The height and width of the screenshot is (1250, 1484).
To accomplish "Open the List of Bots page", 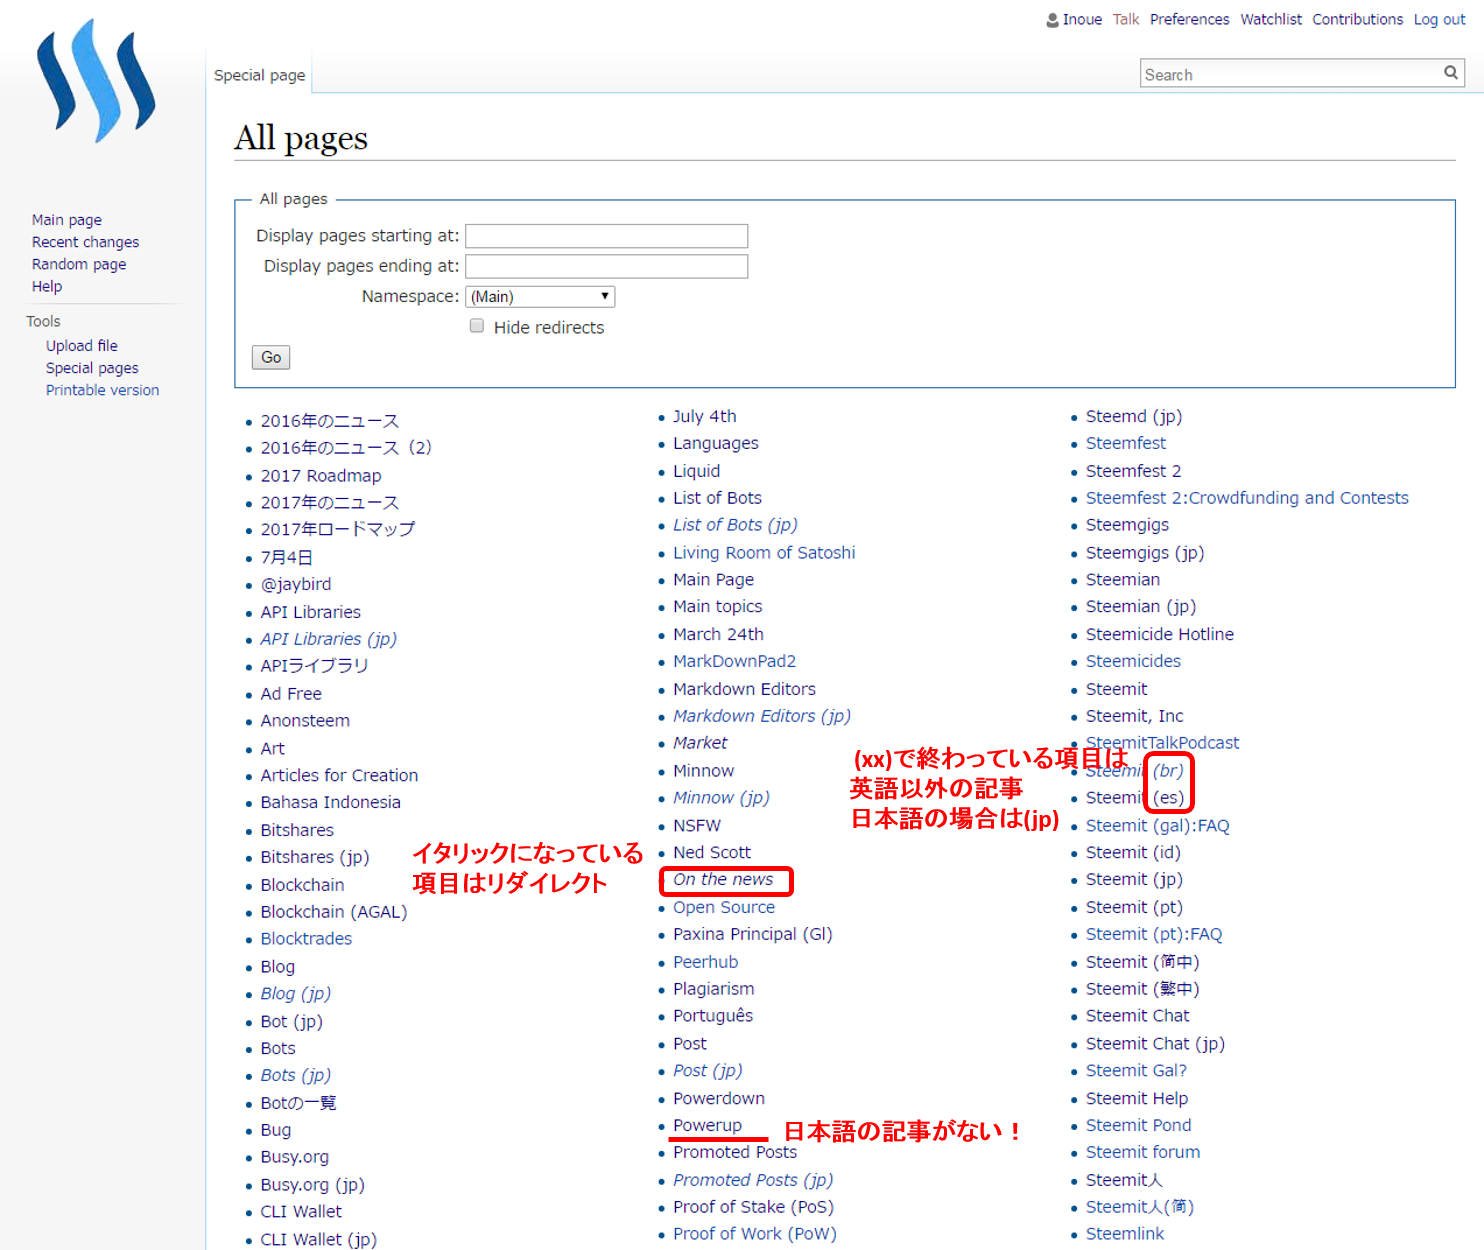I will tap(717, 498).
